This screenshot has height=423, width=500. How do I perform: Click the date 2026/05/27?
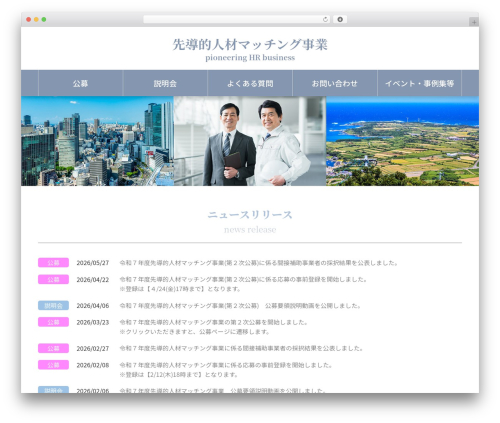click(93, 263)
